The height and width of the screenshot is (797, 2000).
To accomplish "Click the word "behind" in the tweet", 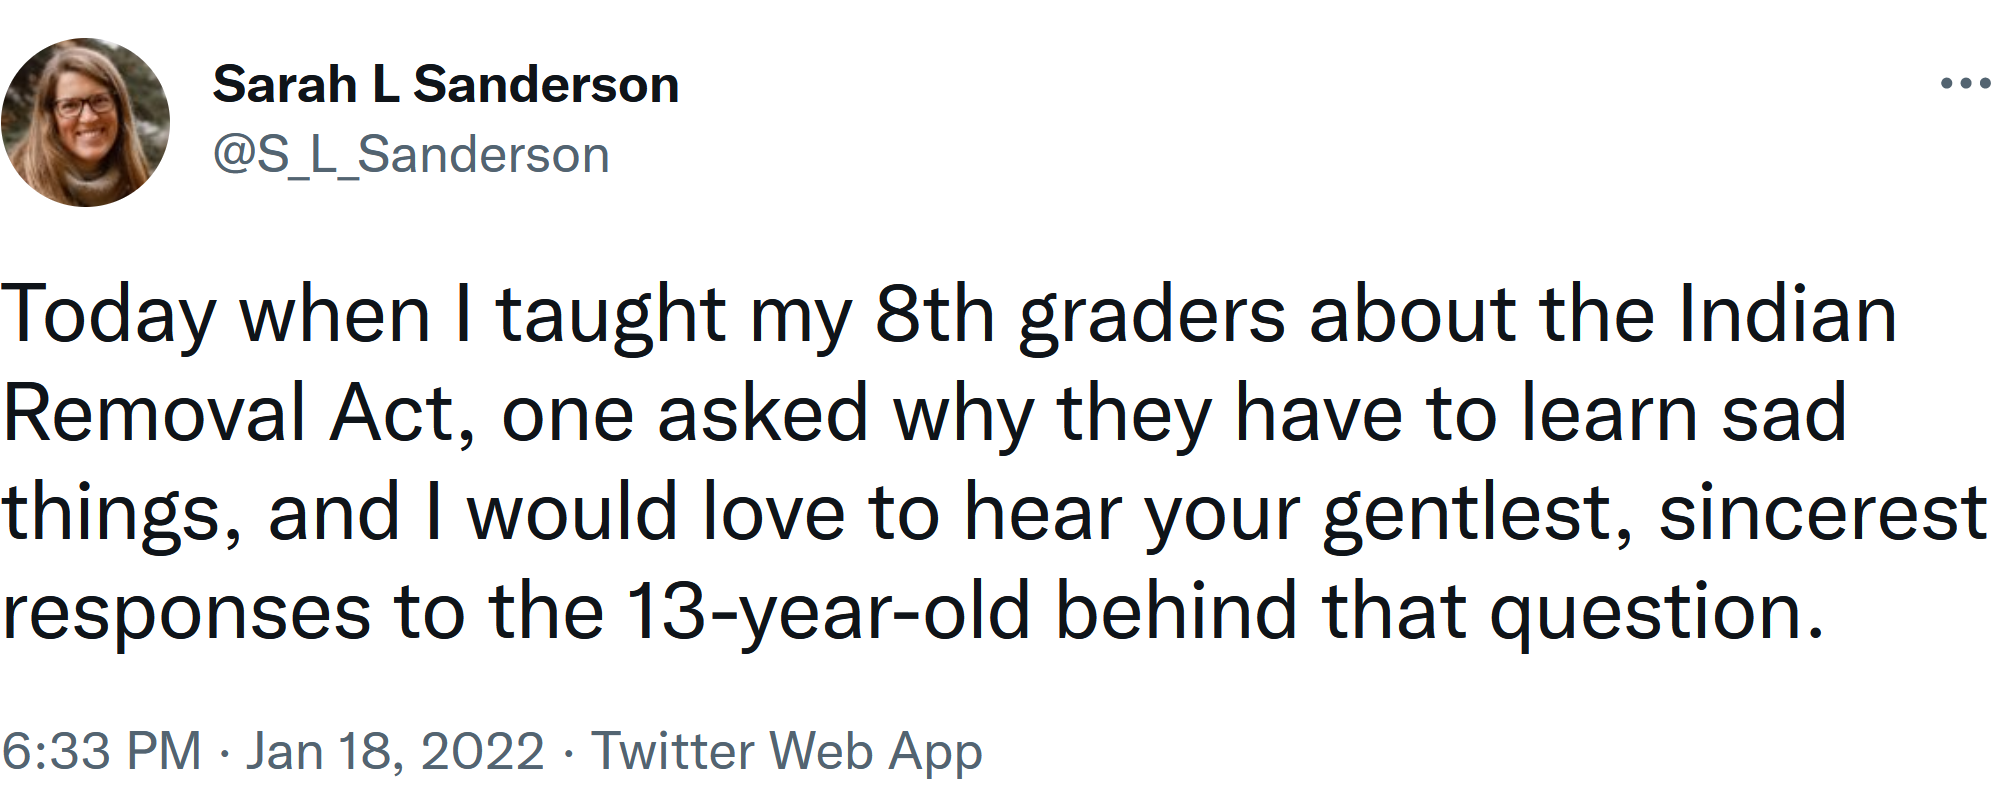I will click(1176, 611).
